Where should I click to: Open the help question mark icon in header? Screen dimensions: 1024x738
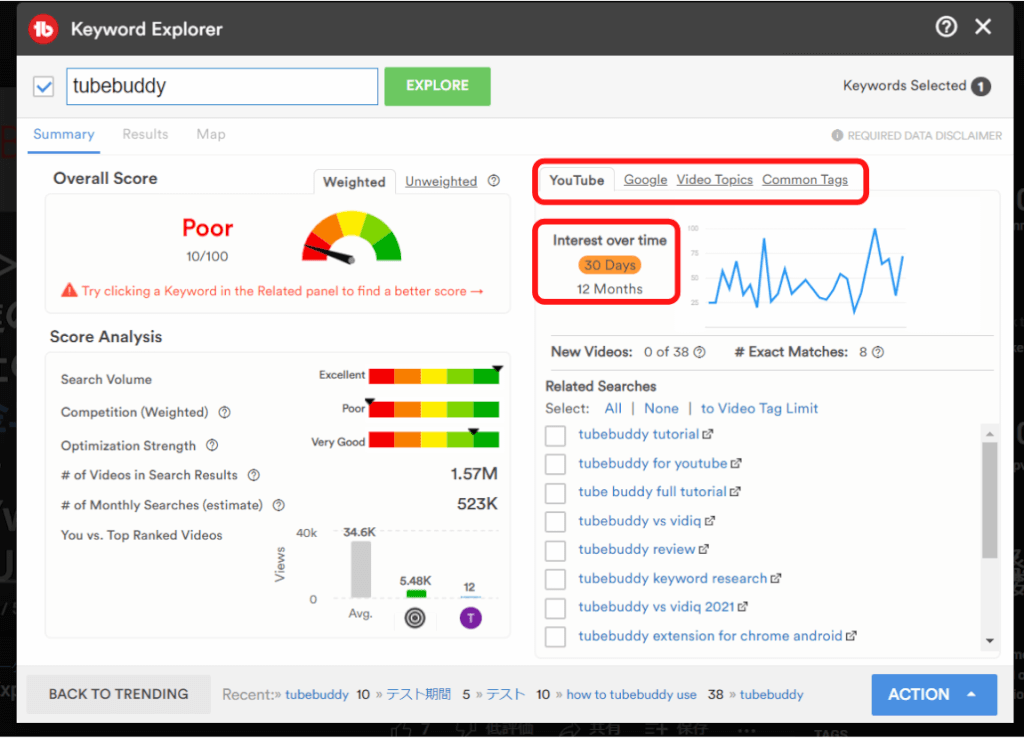coord(946,27)
